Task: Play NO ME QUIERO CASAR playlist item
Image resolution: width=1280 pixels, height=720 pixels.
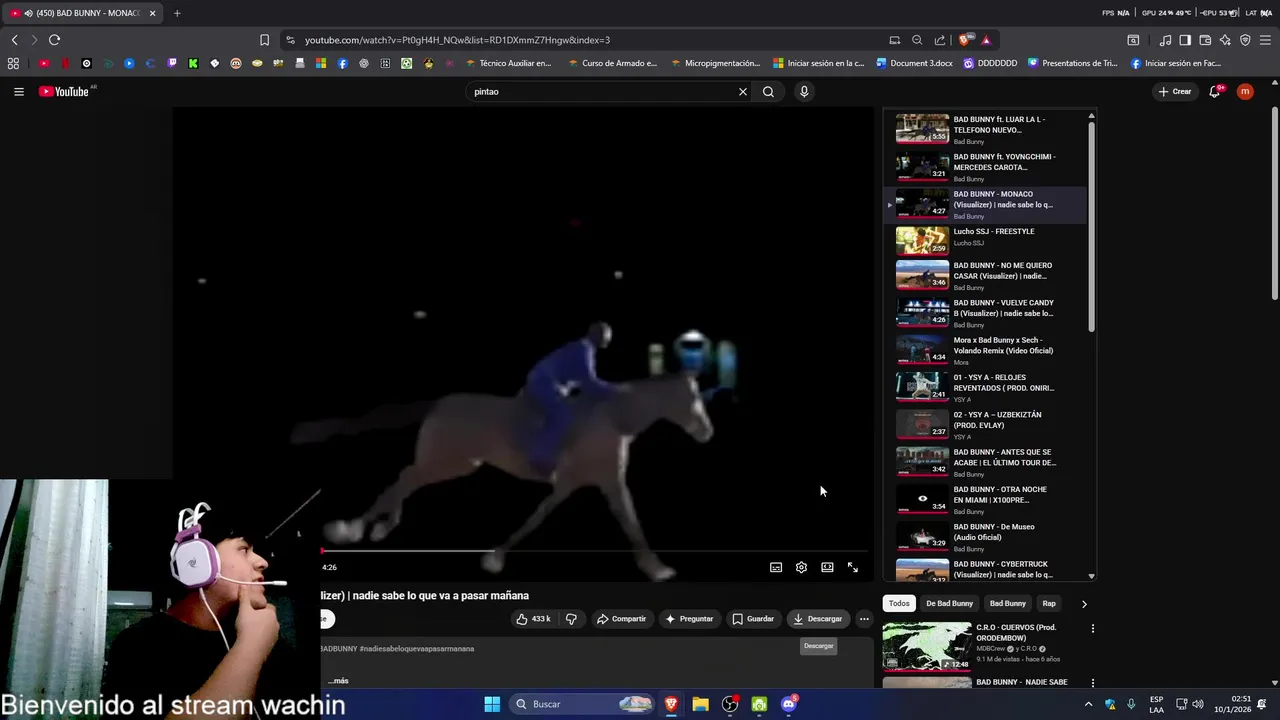Action: pos(985,276)
